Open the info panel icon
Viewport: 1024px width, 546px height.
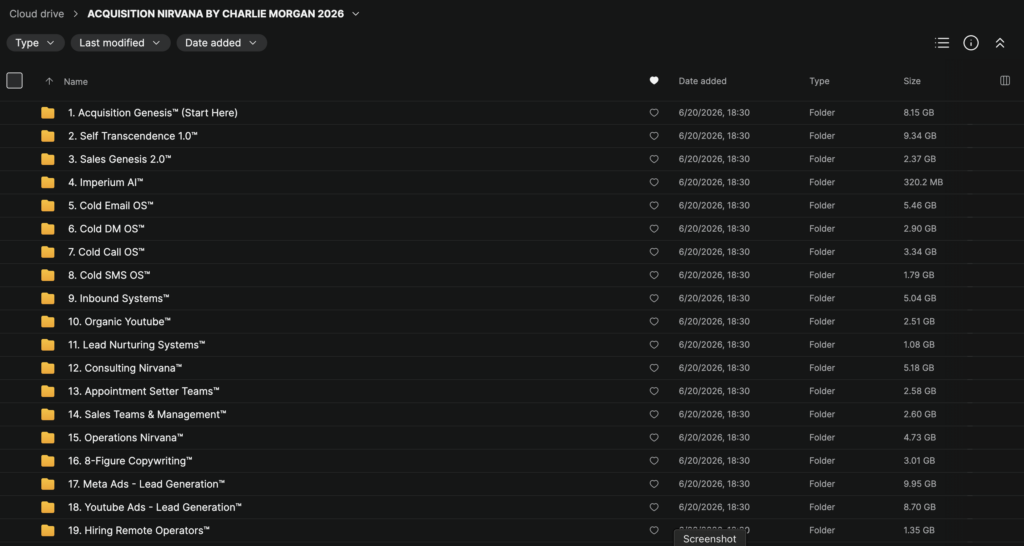(x=971, y=43)
